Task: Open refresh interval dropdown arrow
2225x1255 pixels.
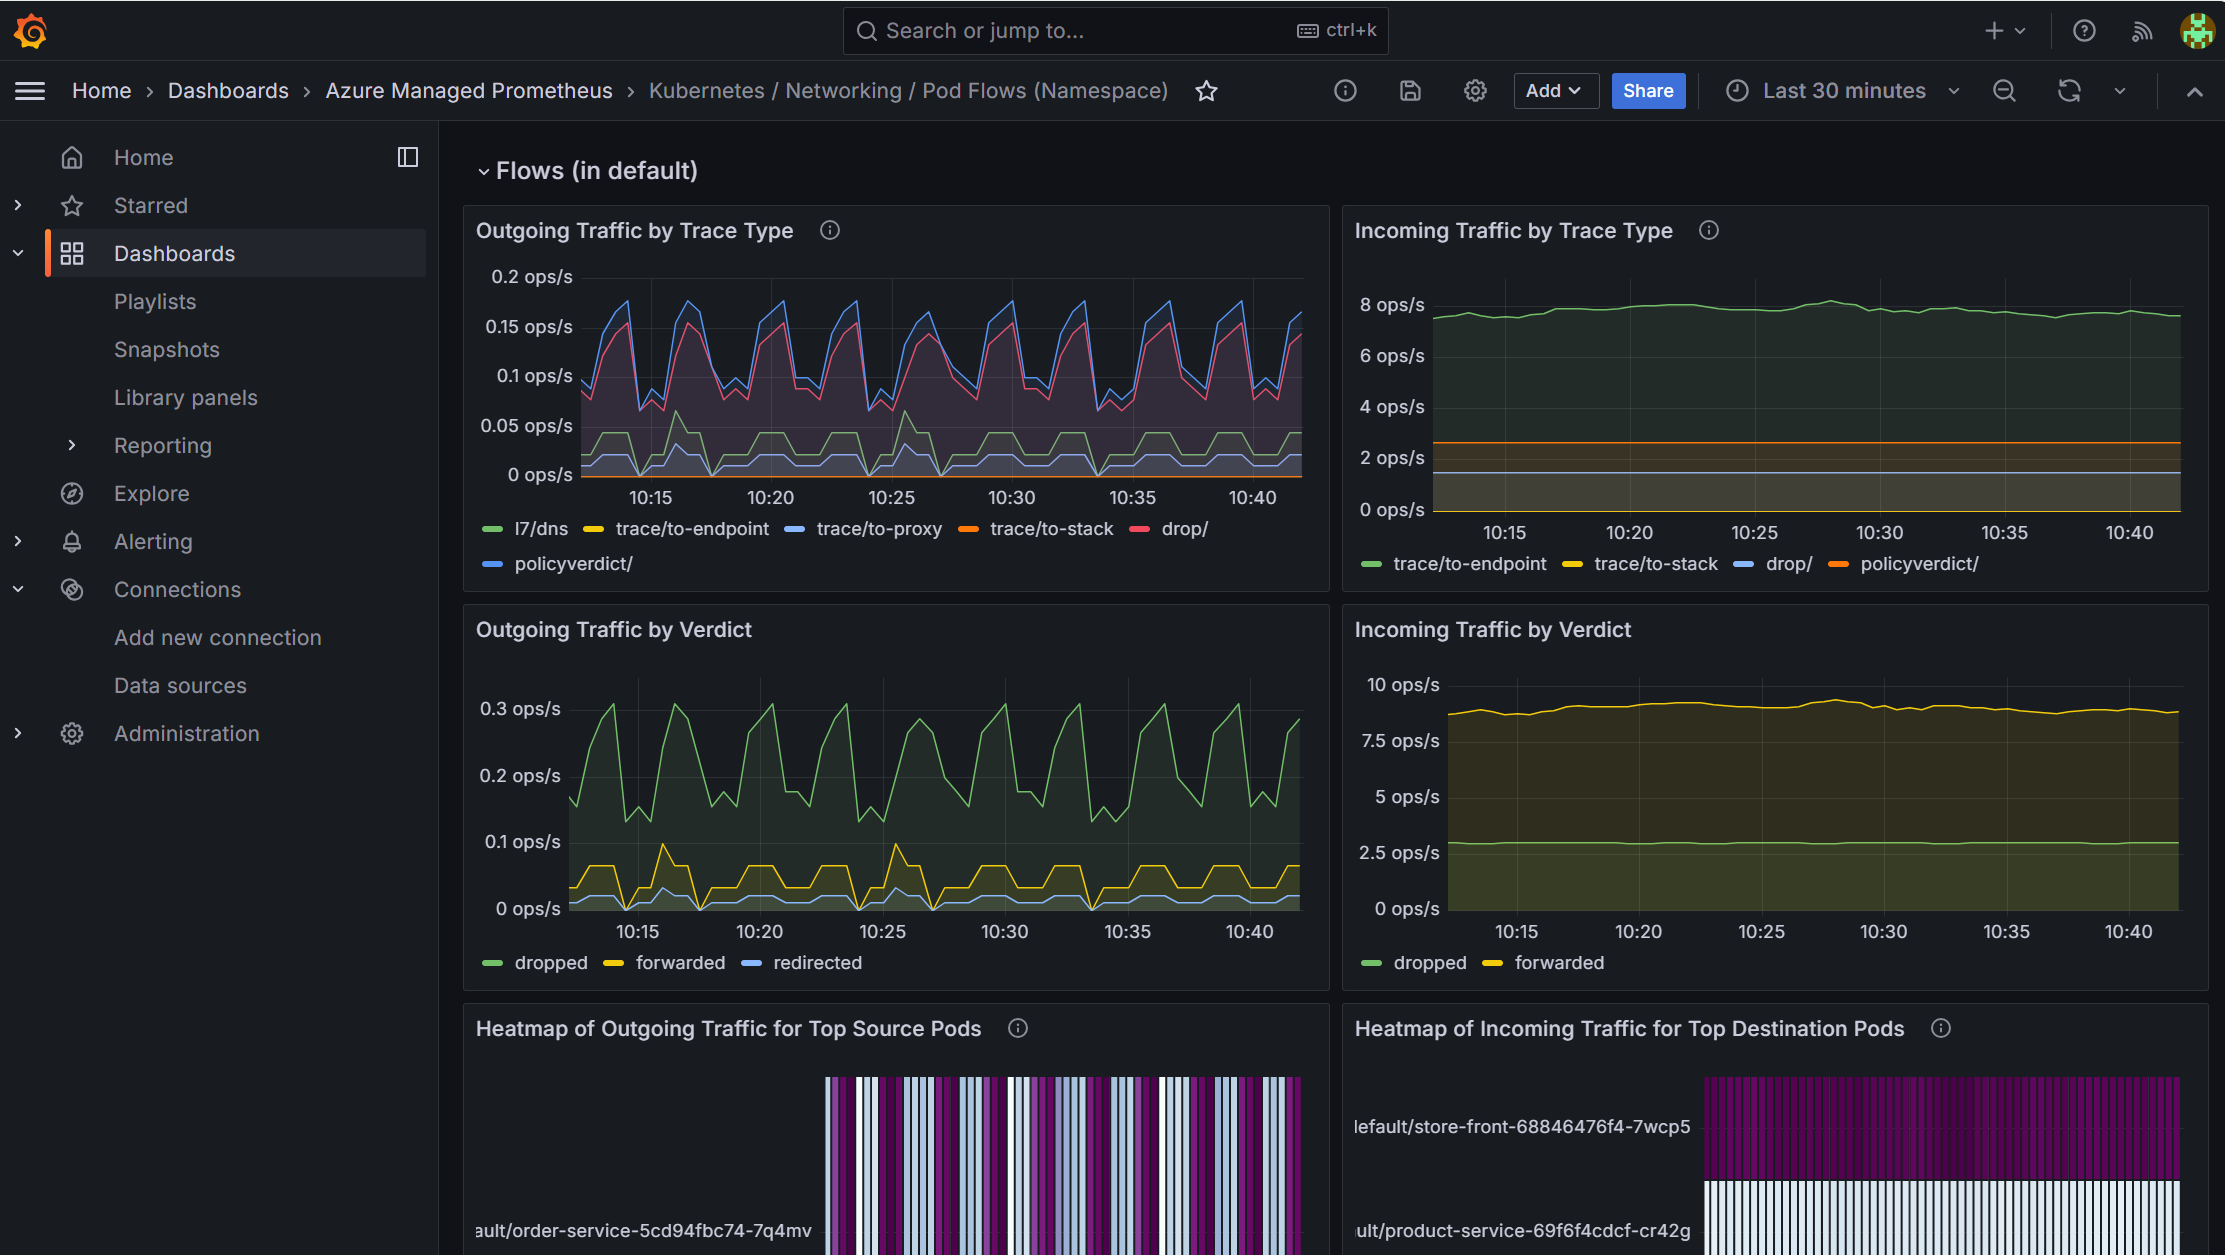Action: [x=2120, y=91]
